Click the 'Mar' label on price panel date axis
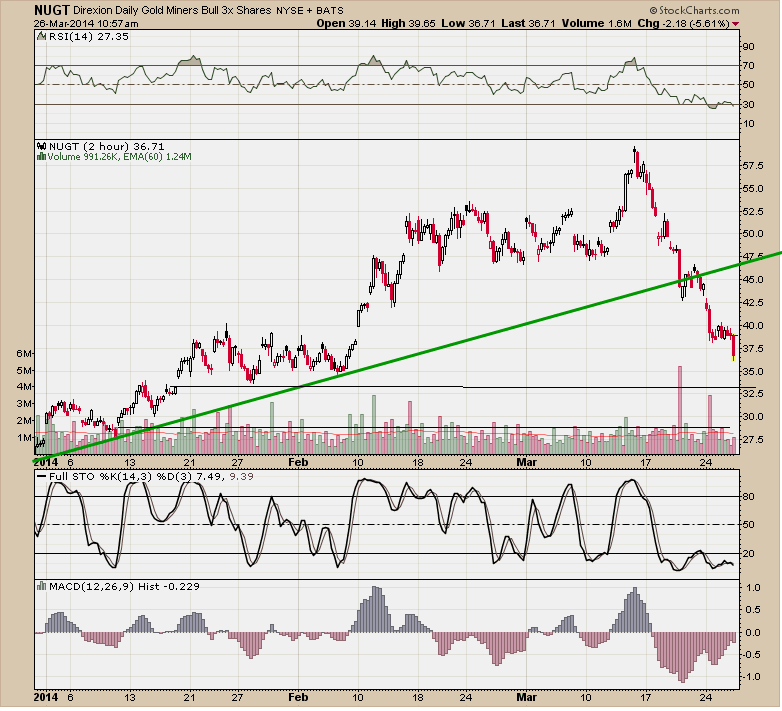 527,462
